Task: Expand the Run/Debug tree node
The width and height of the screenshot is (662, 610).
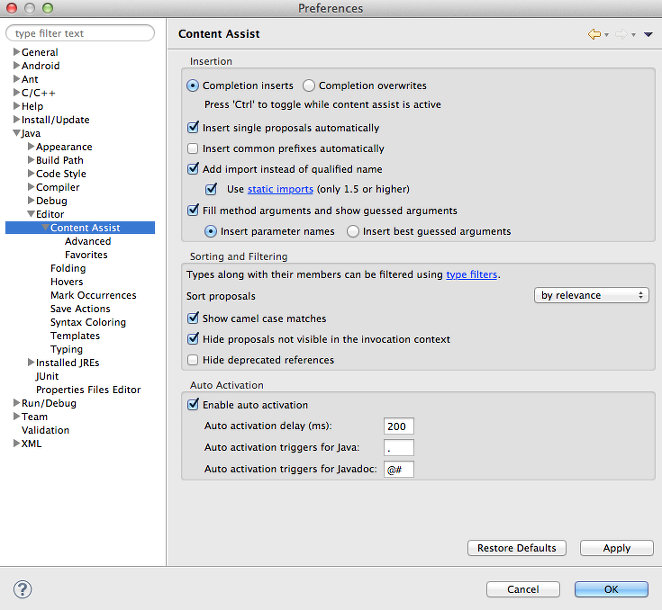Action: point(16,403)
